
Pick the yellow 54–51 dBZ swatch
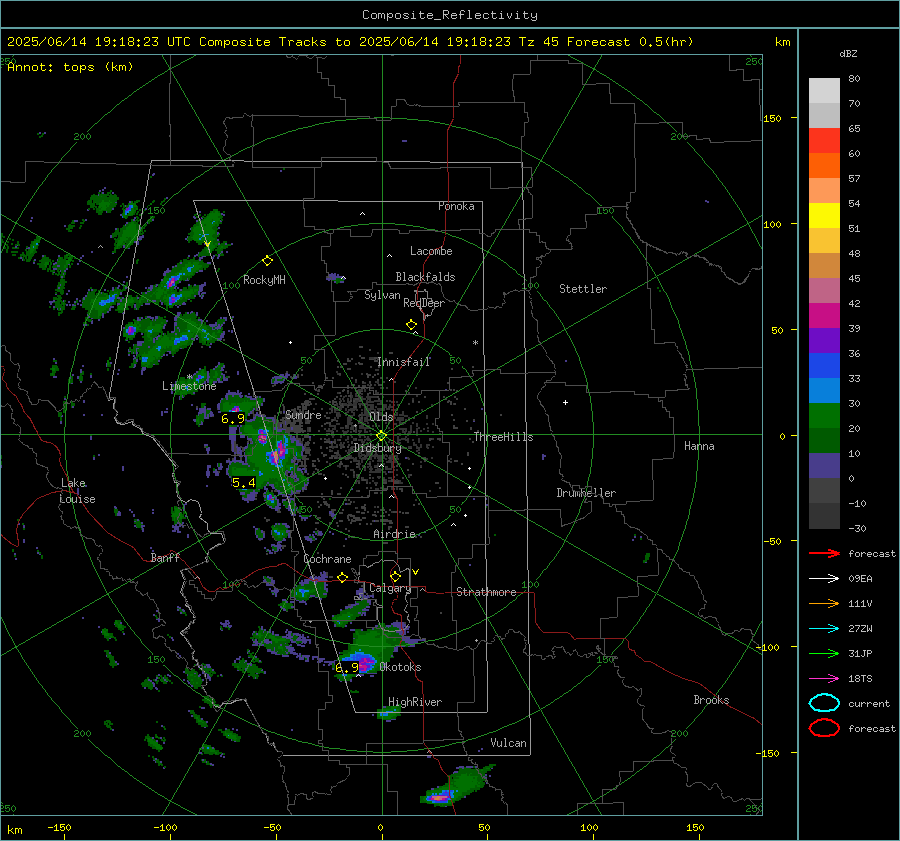coord(824,216)
